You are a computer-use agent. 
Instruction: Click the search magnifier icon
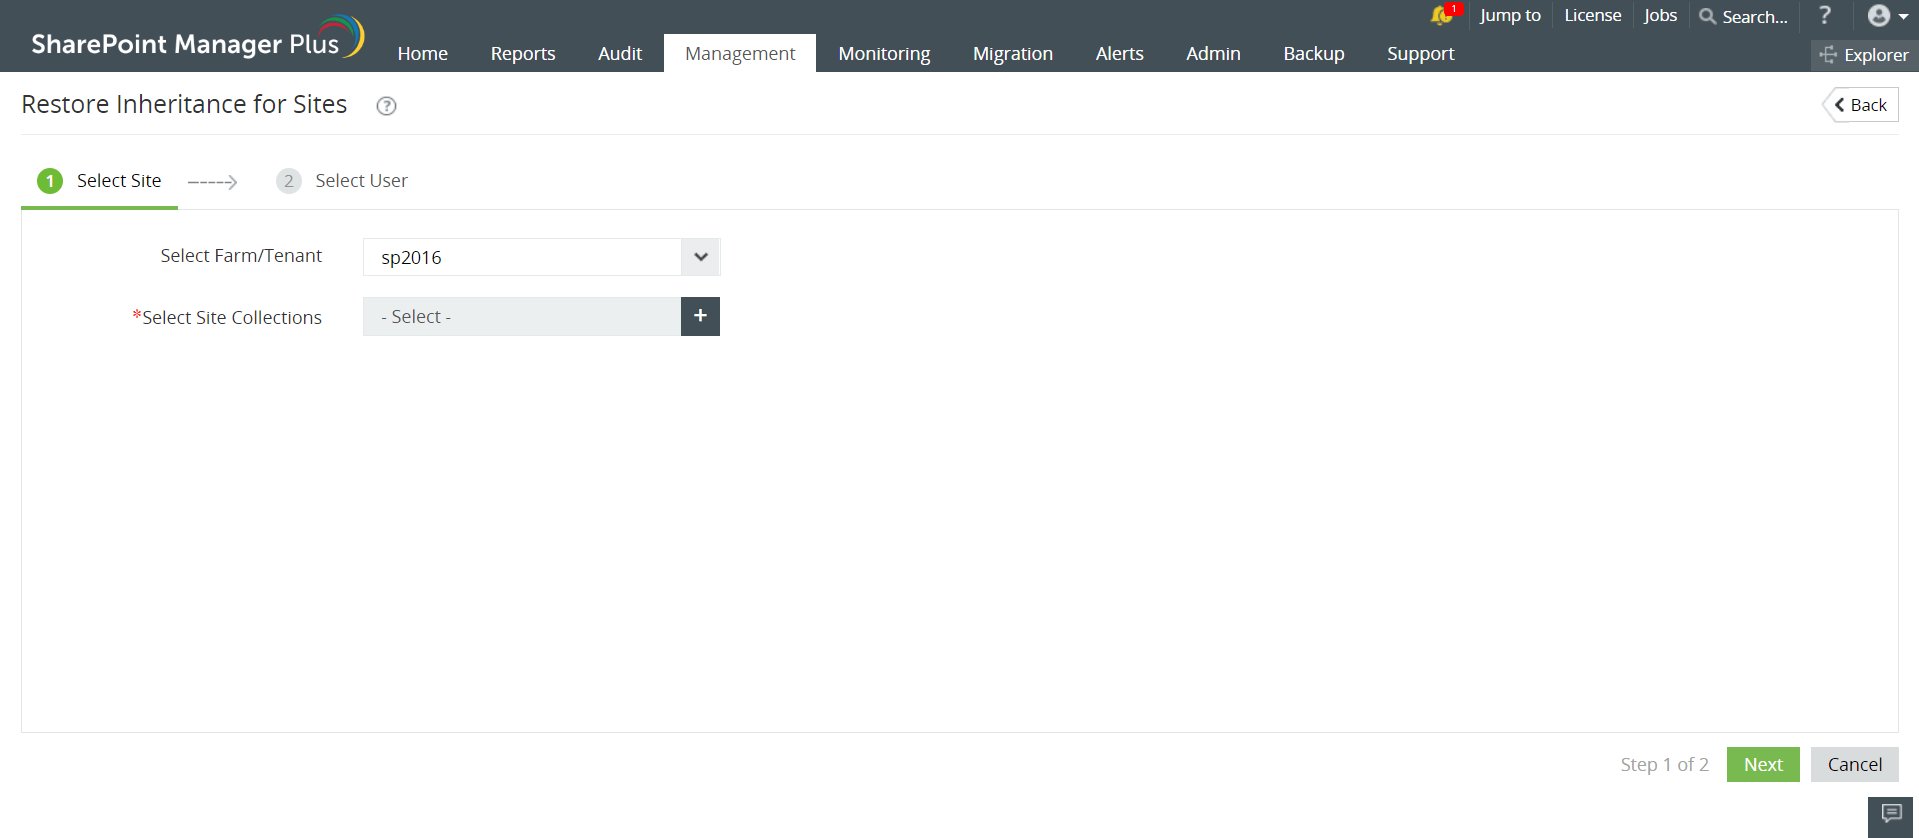pyautogui.click(x=1708, y=16)
